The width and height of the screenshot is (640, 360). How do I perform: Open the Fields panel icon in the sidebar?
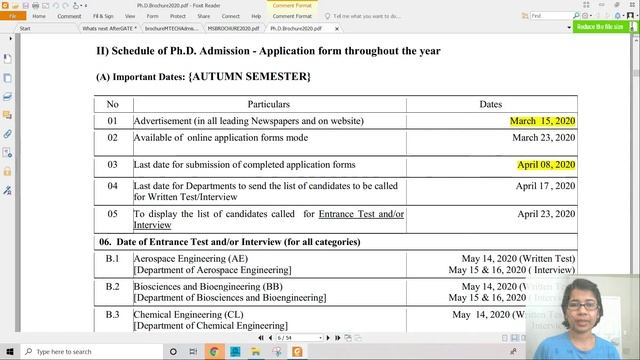click(x=7, y=153)
